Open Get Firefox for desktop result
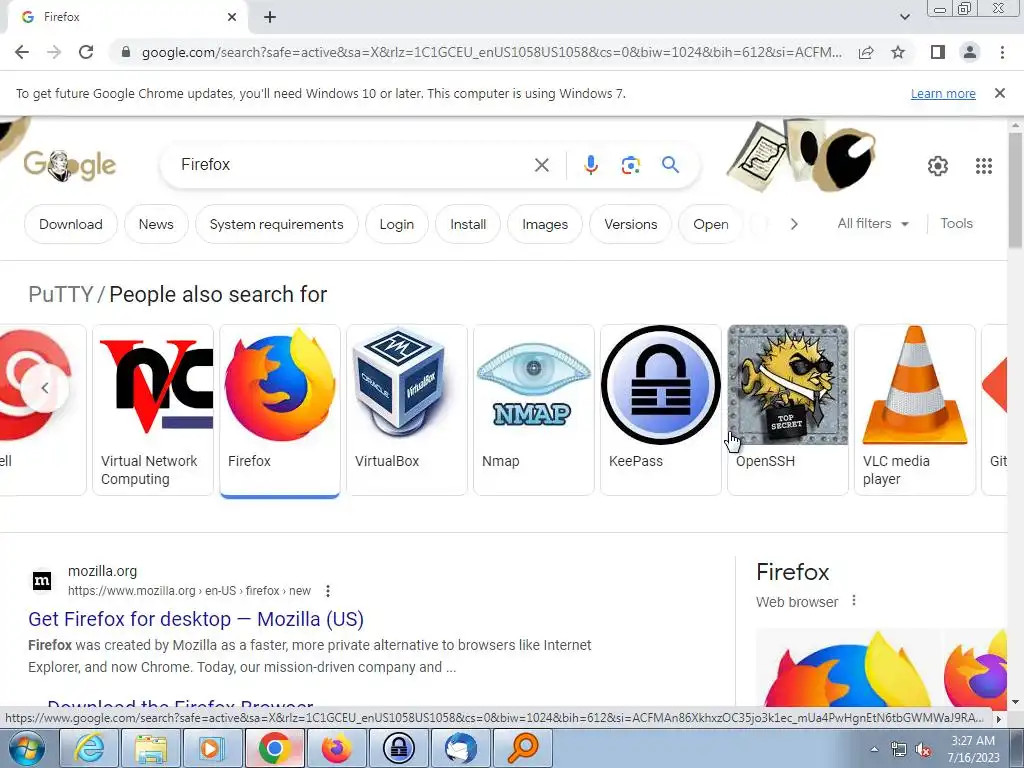 [x=196, y=619]
